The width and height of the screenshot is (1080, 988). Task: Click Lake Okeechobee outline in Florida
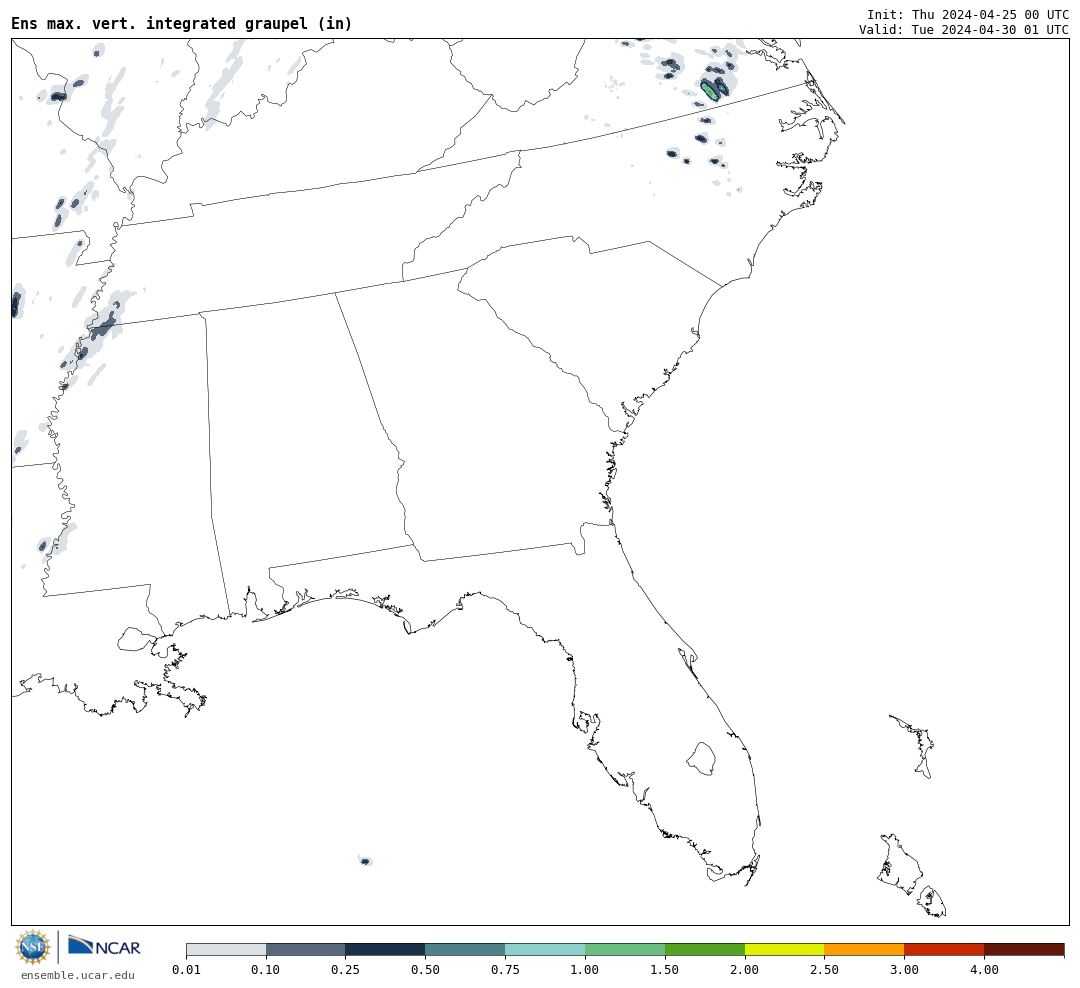(701, 759)
